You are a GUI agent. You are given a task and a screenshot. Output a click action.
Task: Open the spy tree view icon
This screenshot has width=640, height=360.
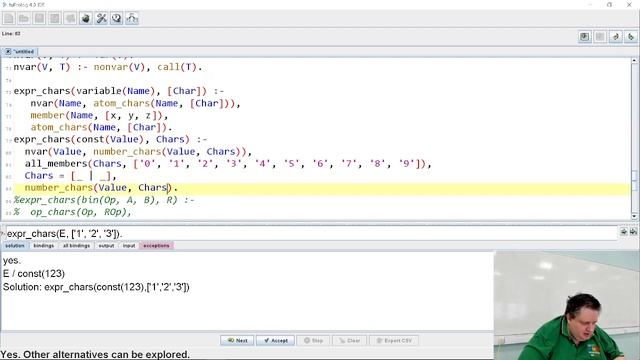(x=132, y=18)
